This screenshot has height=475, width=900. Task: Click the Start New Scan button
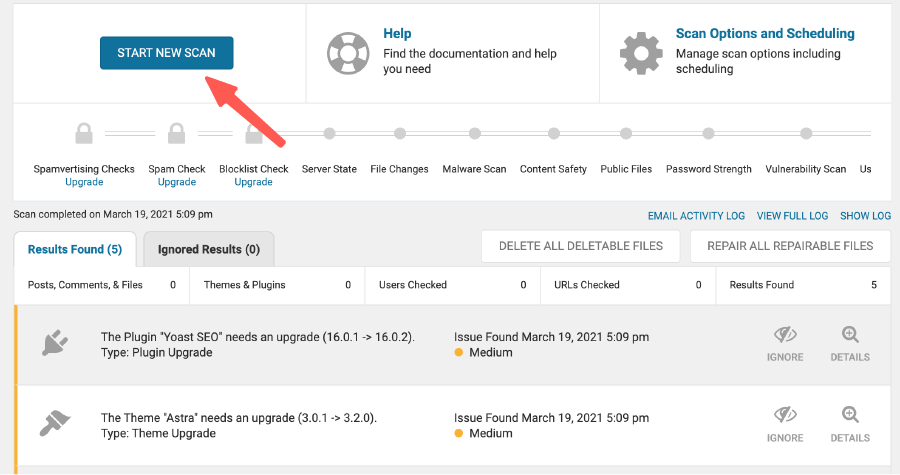[x=166, y=53]
